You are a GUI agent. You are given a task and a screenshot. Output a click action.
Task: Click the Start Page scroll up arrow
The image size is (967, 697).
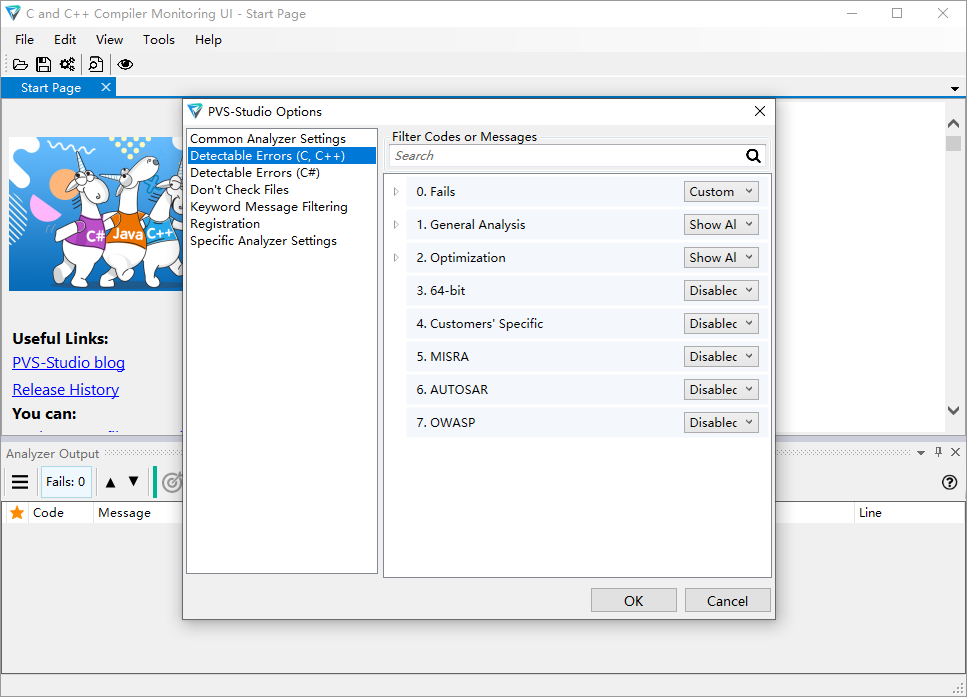point(953,123)
